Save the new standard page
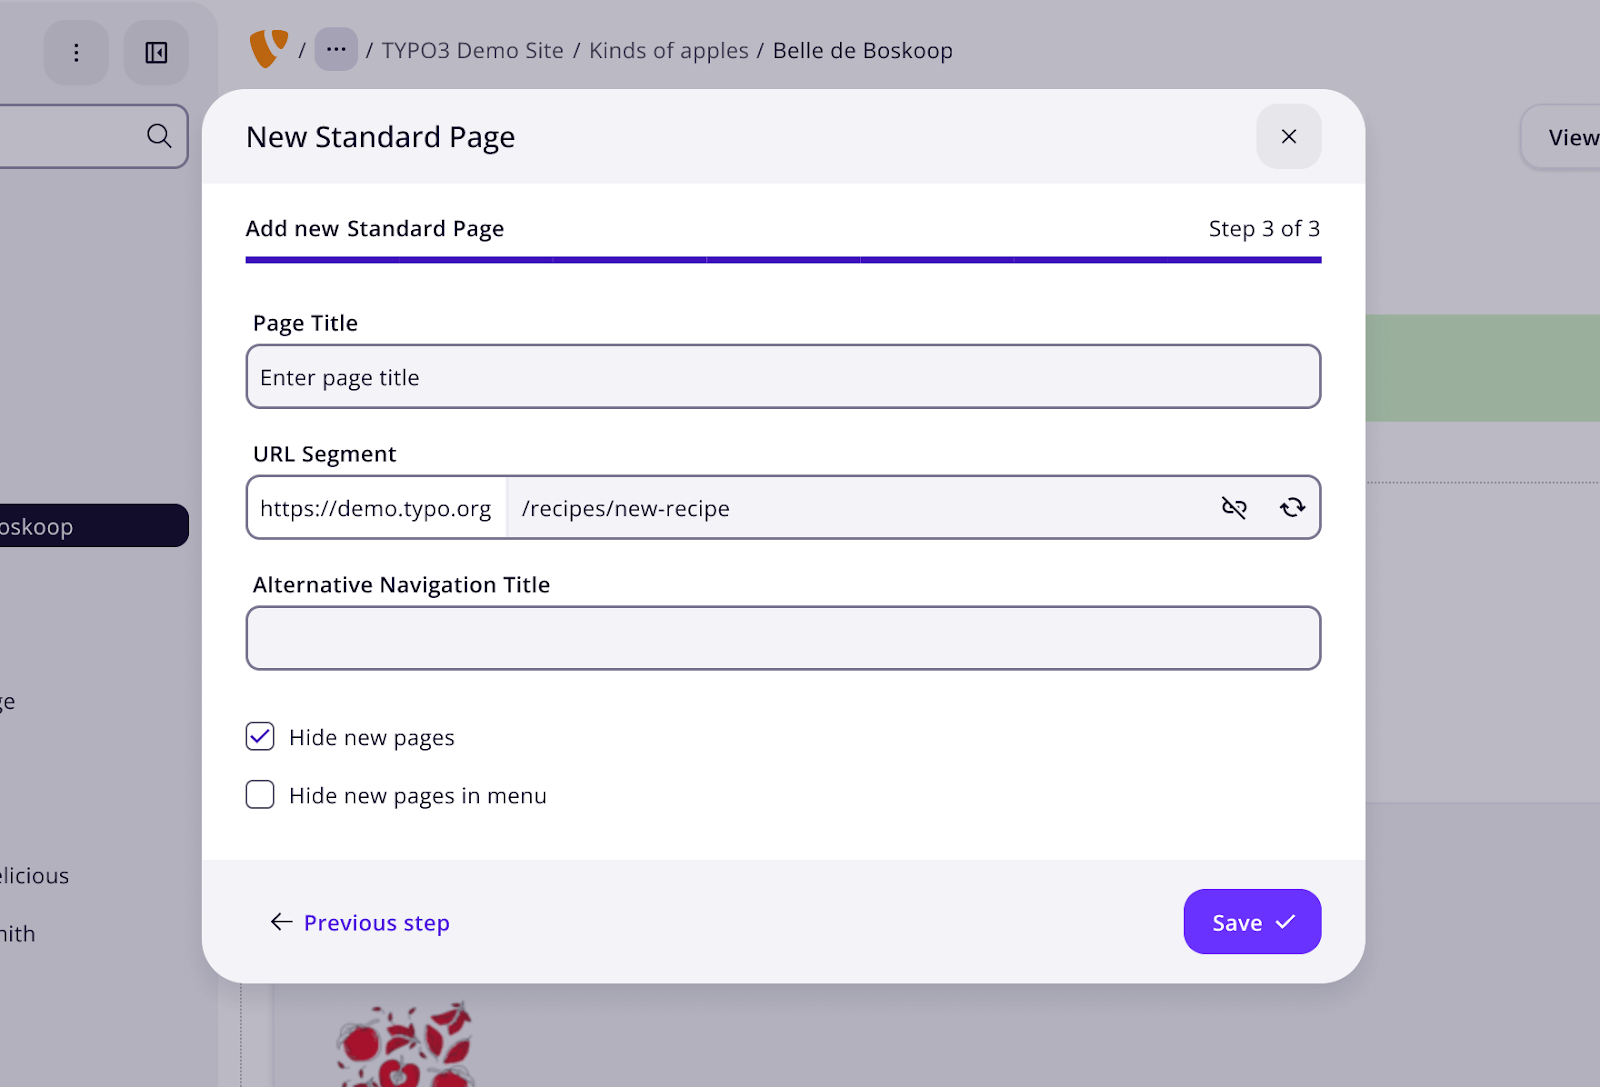 [x=1252, y=922]
